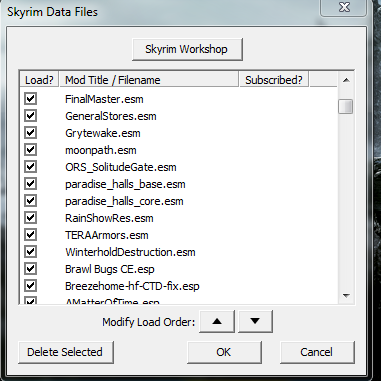Select ORS_SolitudeGate.esm in the list

[121, 167]
